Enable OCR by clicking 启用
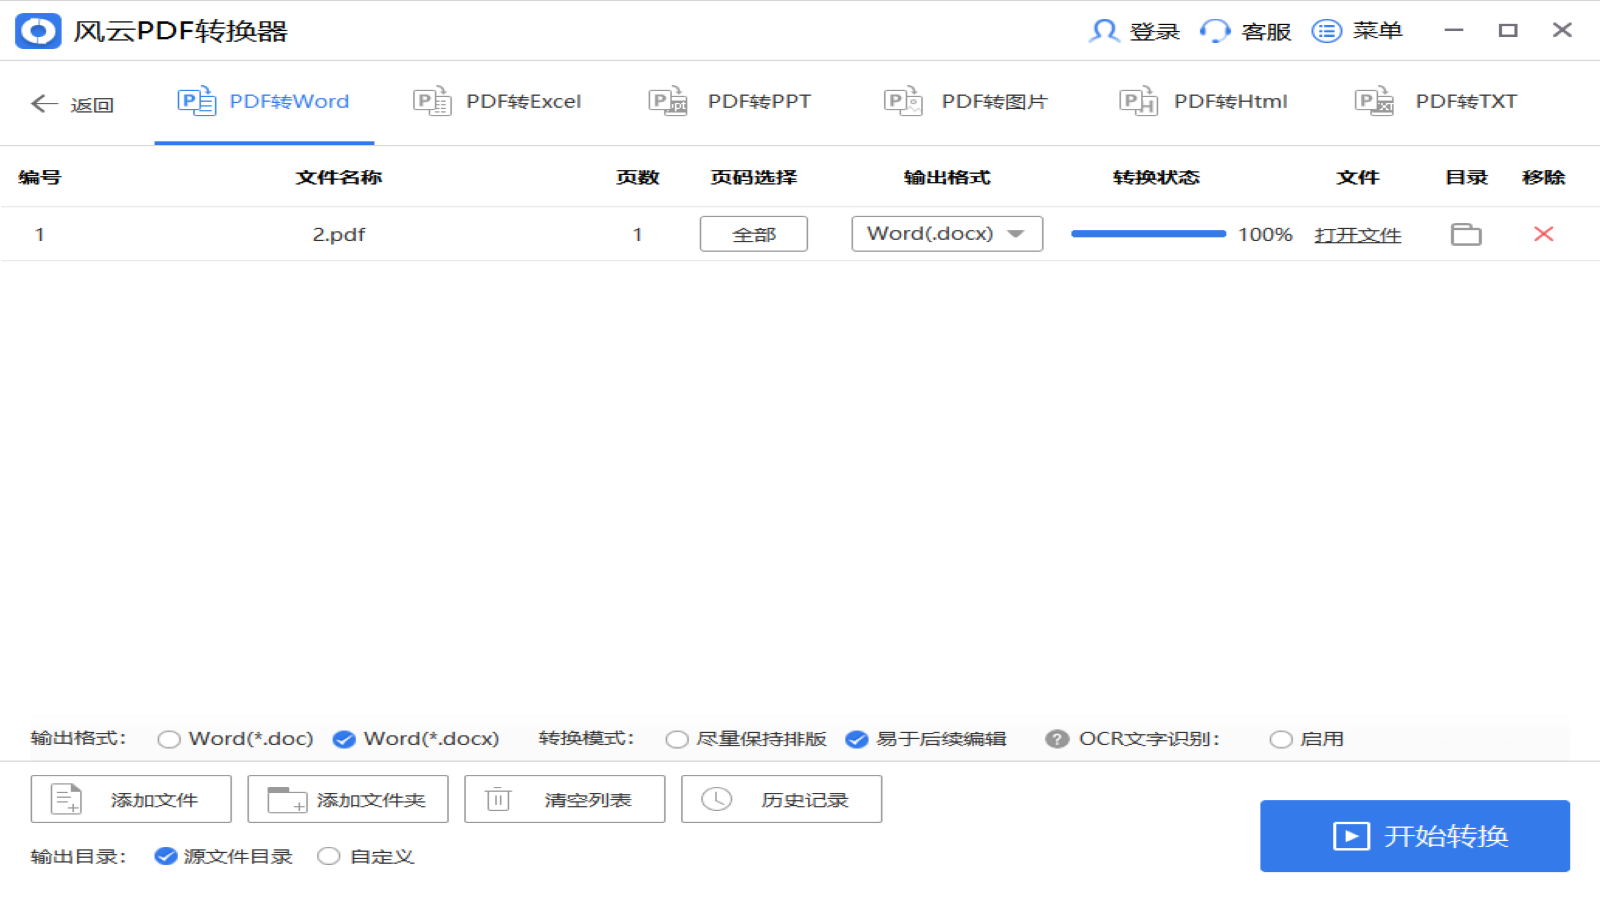 [x=1281, y=739]
